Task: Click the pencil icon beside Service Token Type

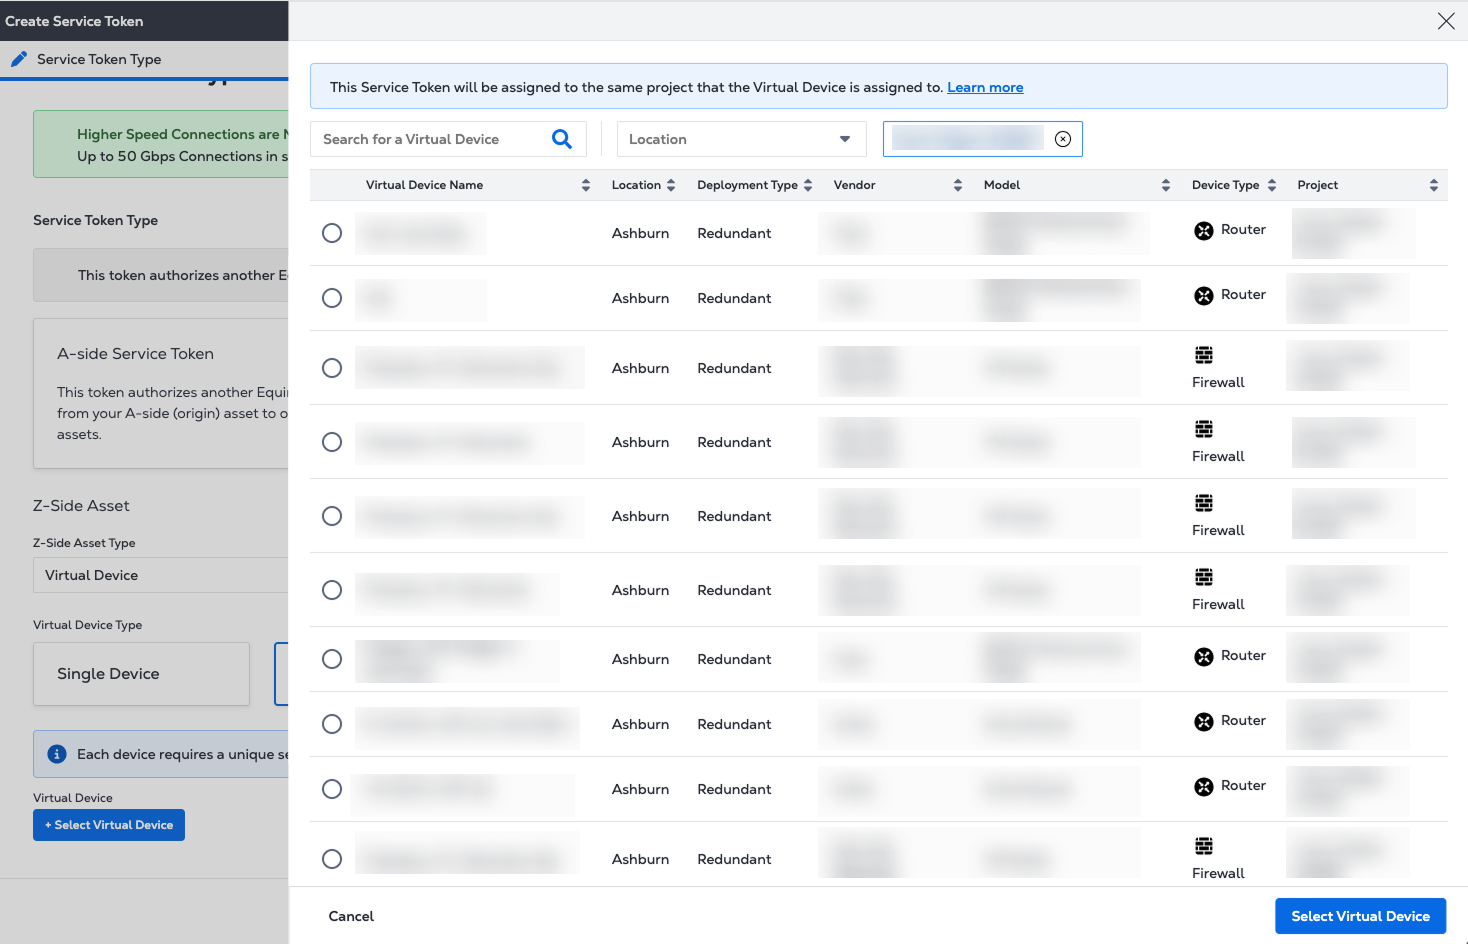Action: [x=18, y=59]
